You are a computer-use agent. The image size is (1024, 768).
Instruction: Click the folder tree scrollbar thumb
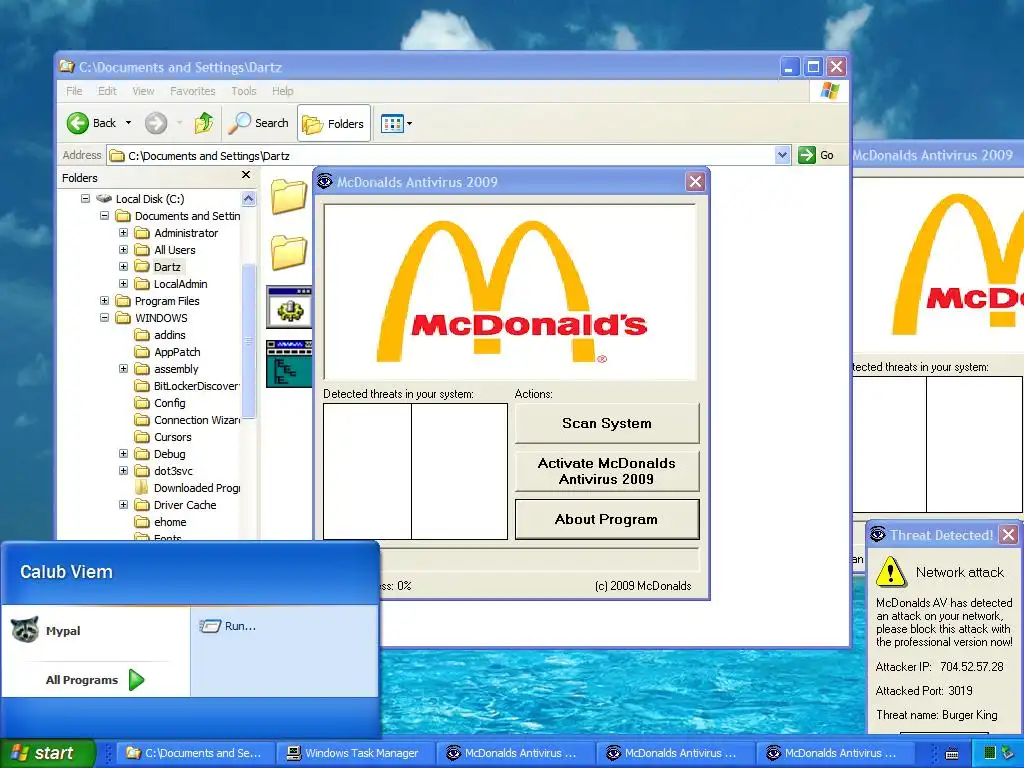pyautogui.click(x=249, y=340)
